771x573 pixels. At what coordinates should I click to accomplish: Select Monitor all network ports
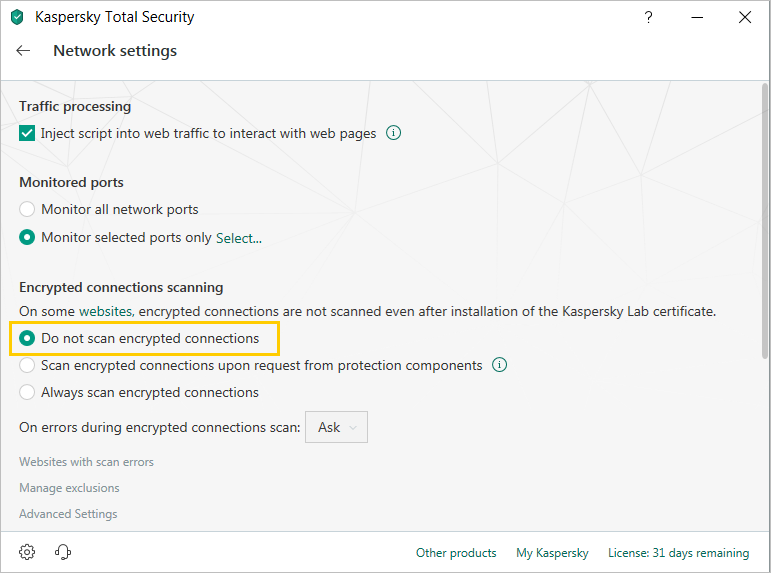click(27, 209)
